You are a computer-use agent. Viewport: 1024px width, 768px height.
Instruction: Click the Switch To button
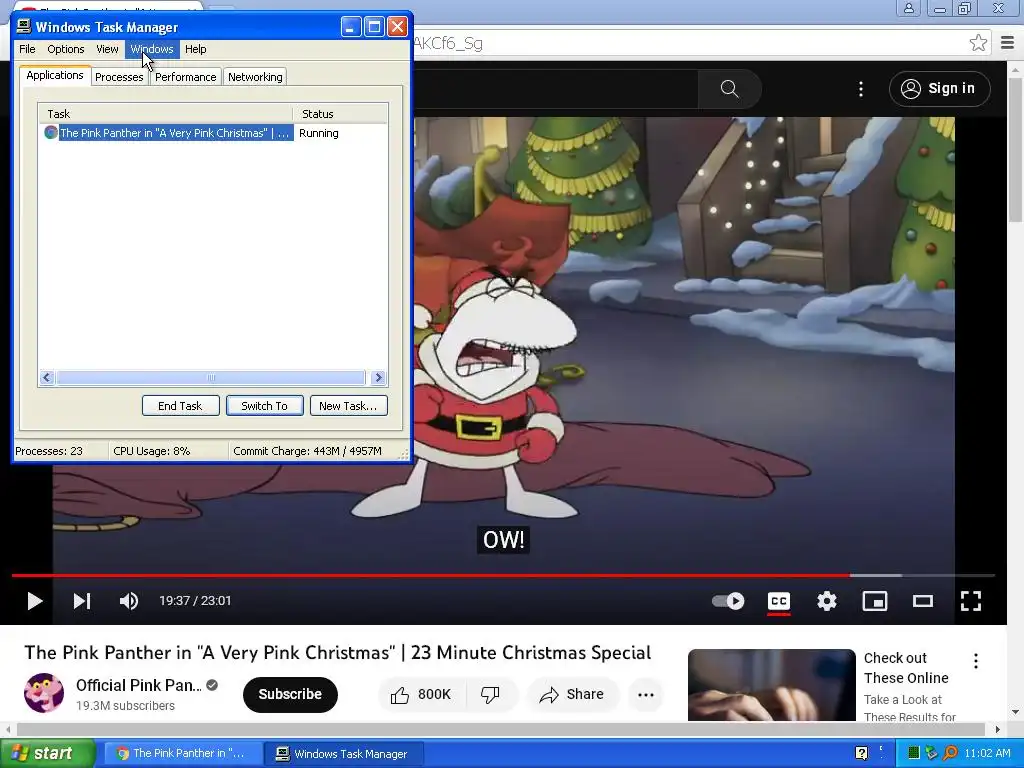[264, 406]
